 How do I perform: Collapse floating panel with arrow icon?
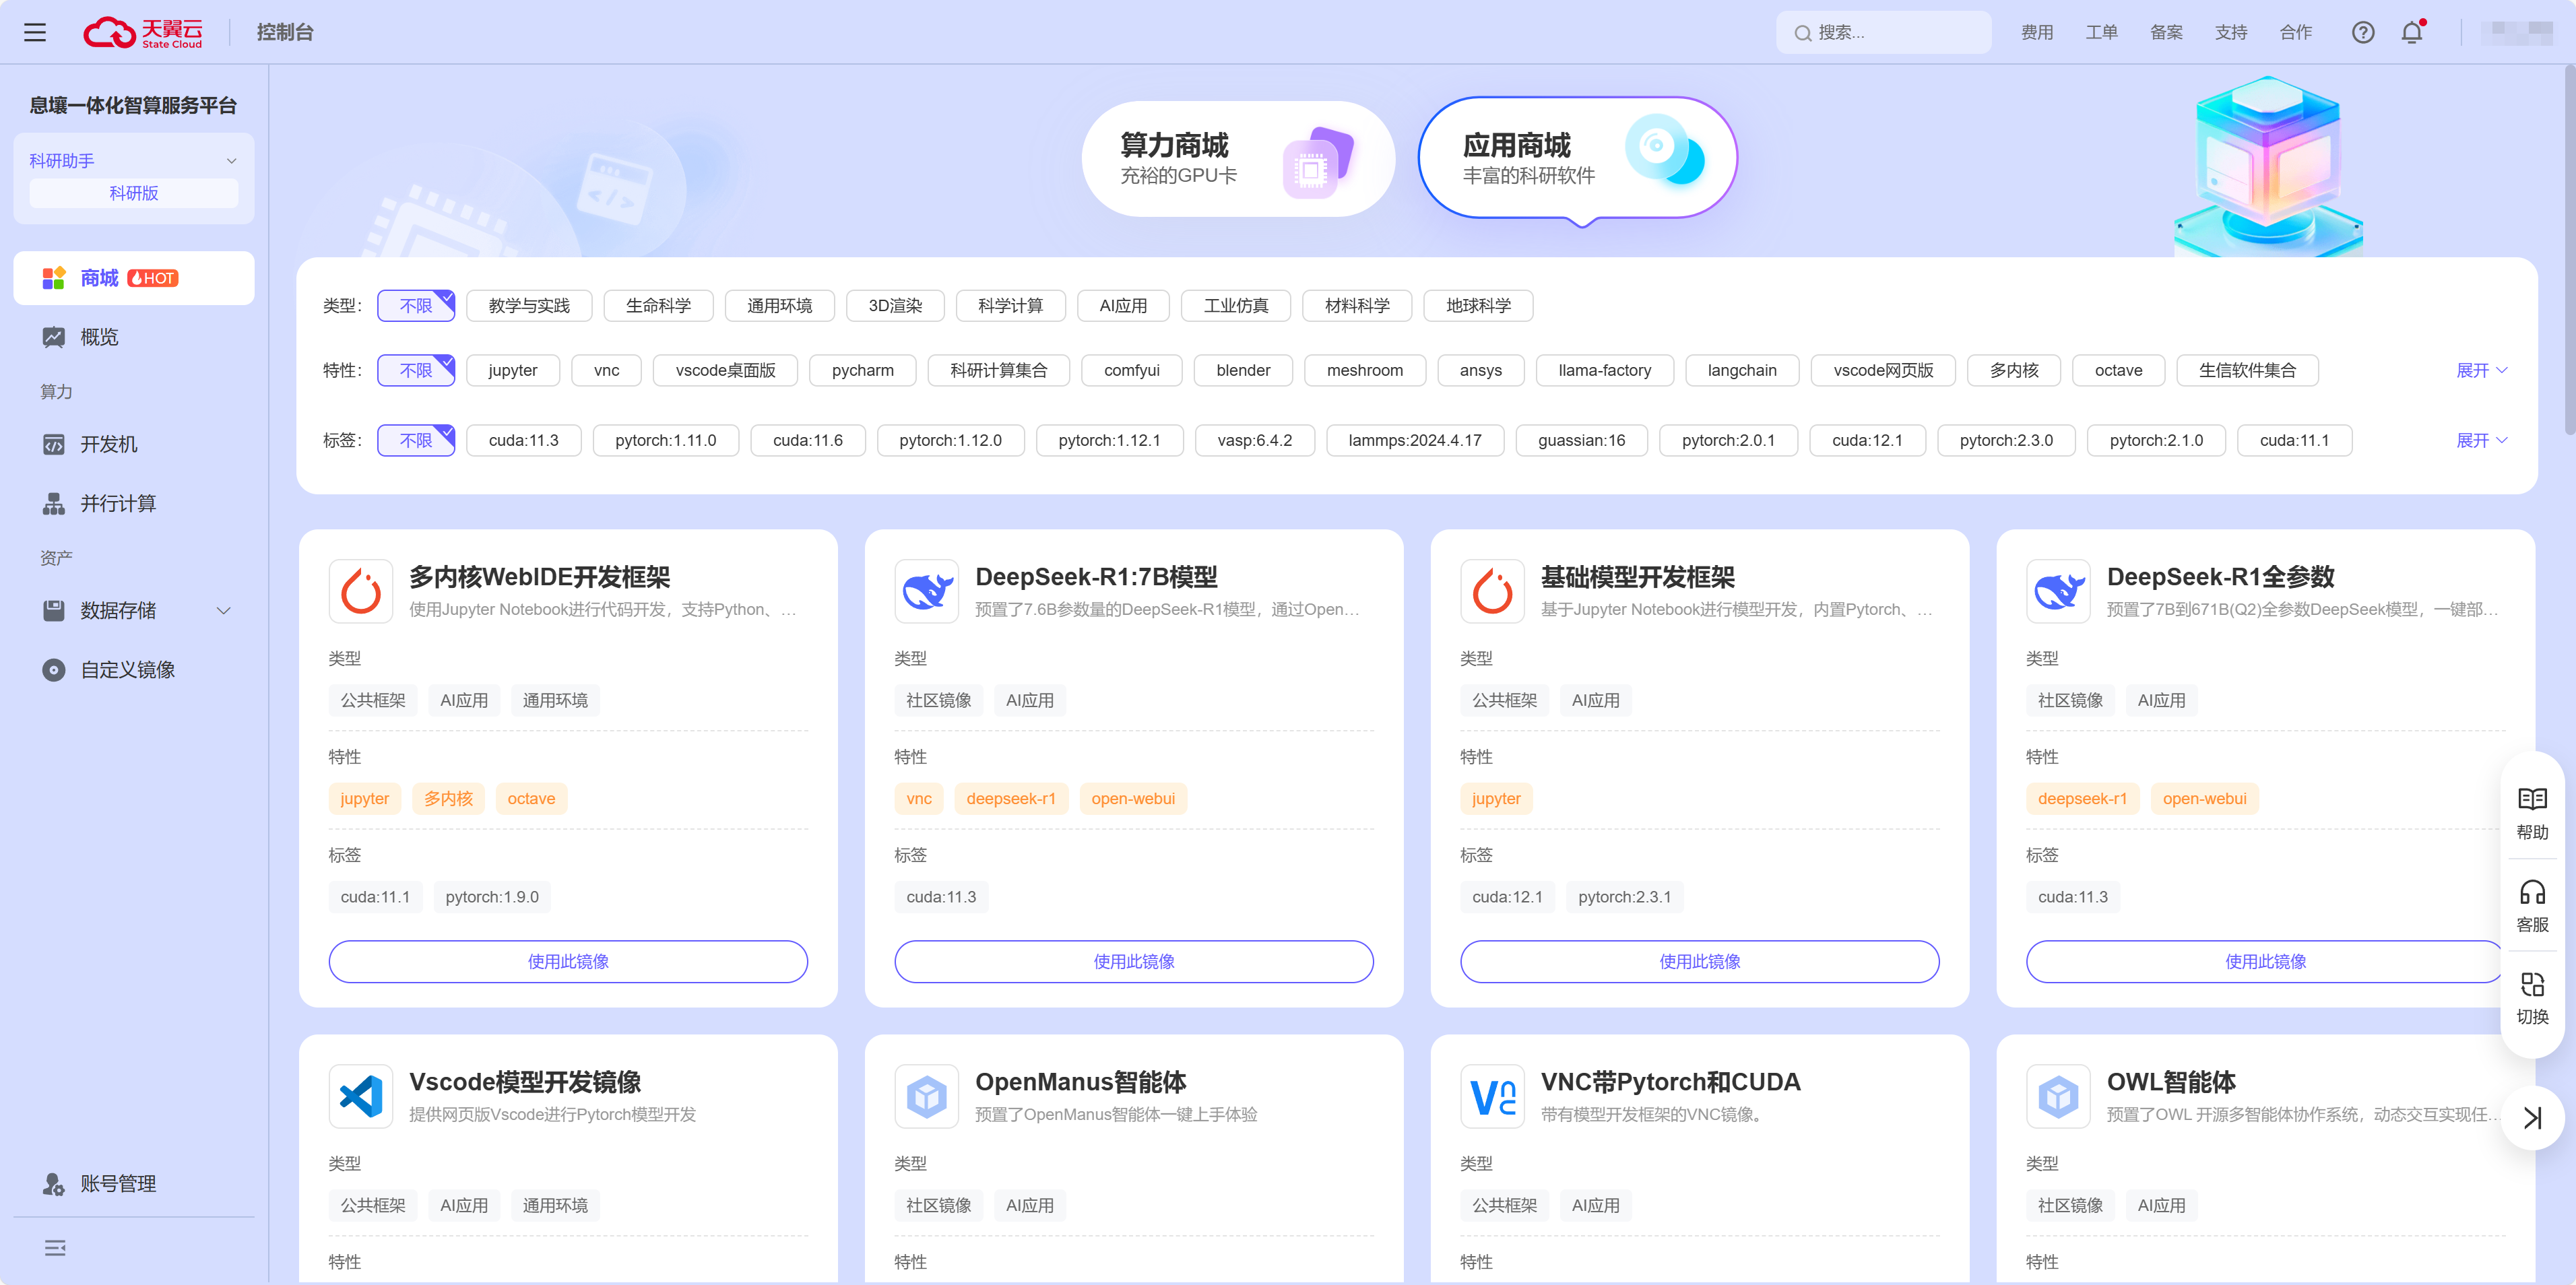pyautogui.click(x=2532, y=1118)
